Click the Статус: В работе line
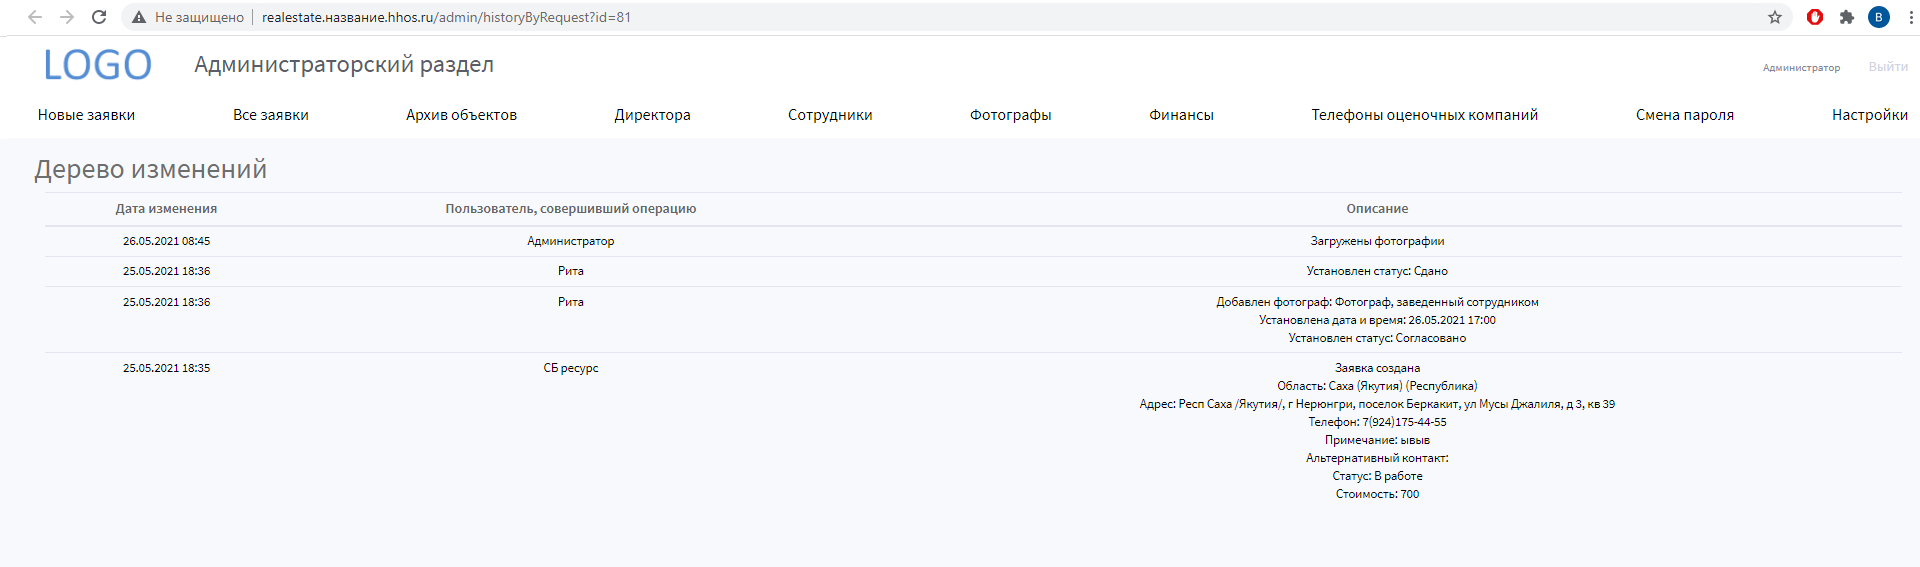This screenshot has width=1920, height=567. pyautogui.click(x=1377, y=476)
